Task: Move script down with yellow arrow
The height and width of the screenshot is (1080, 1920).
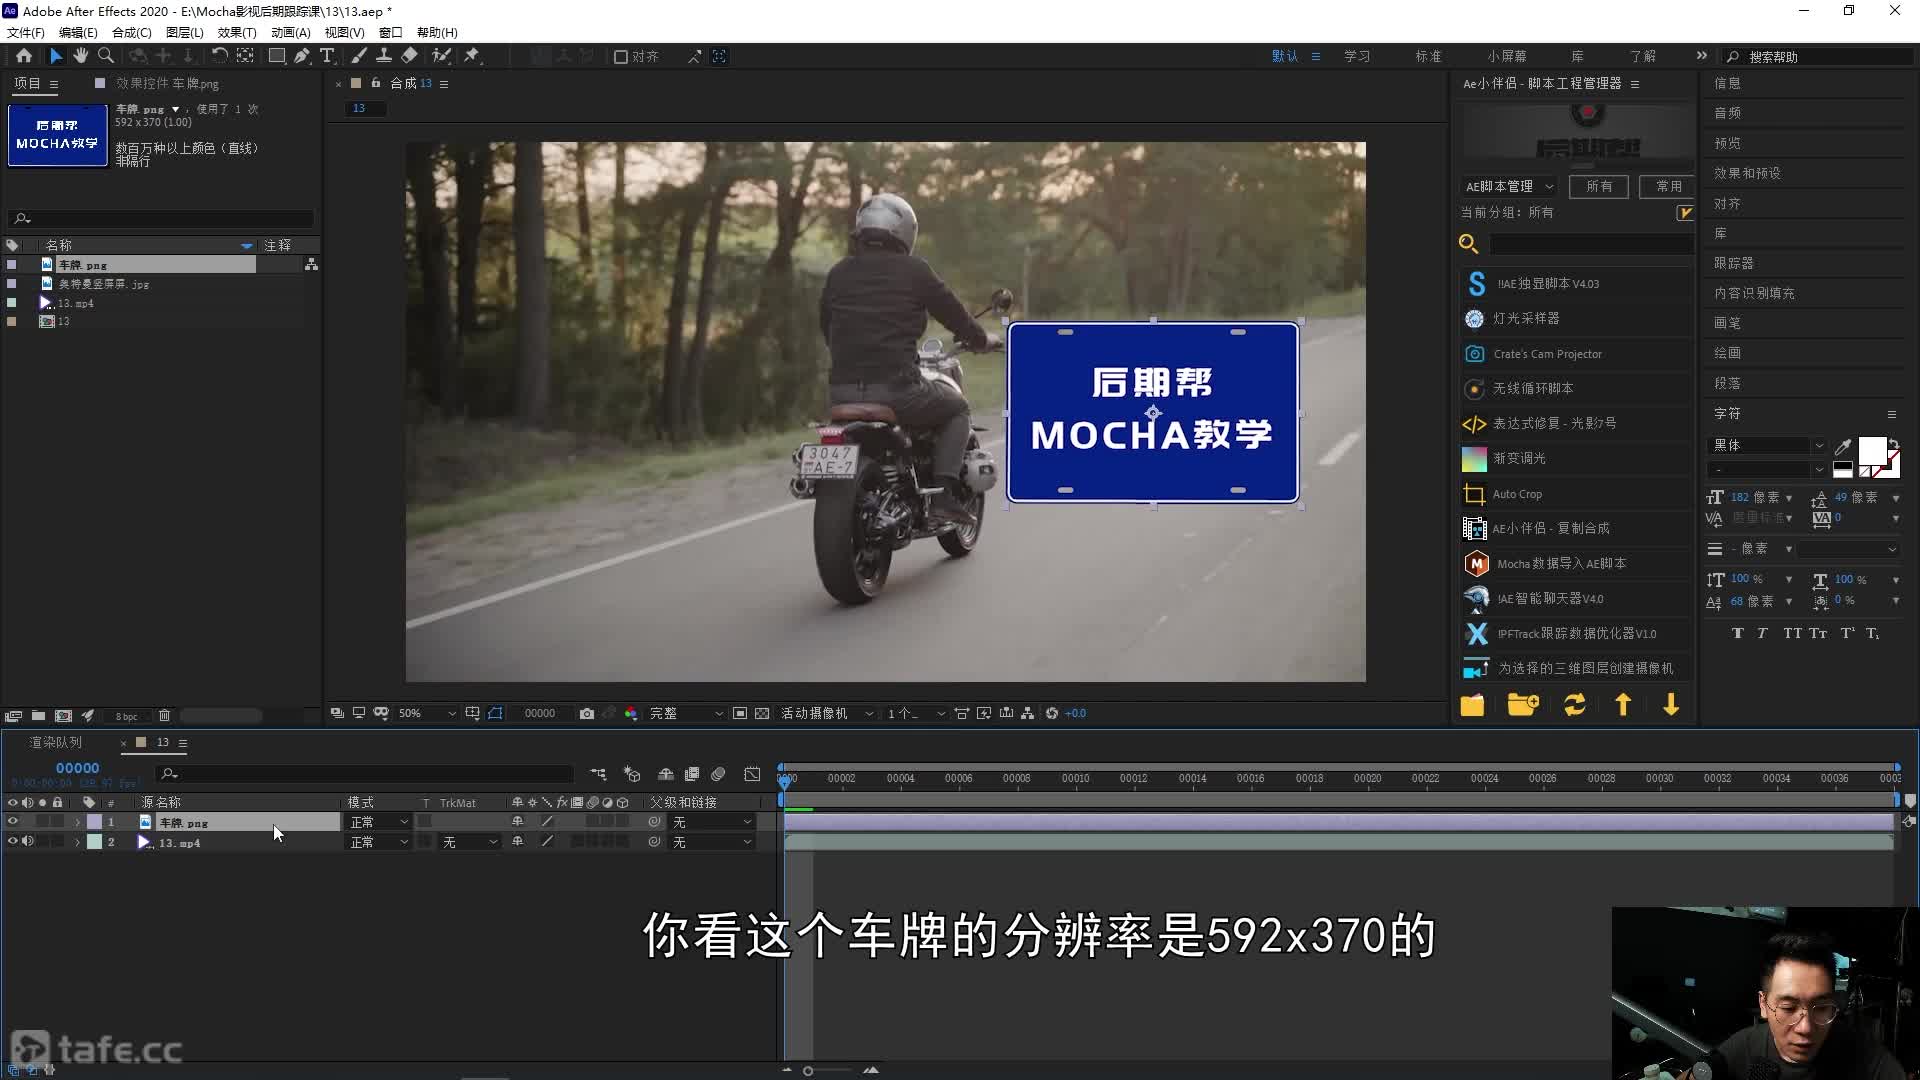Action: [x=1671, y=705]
